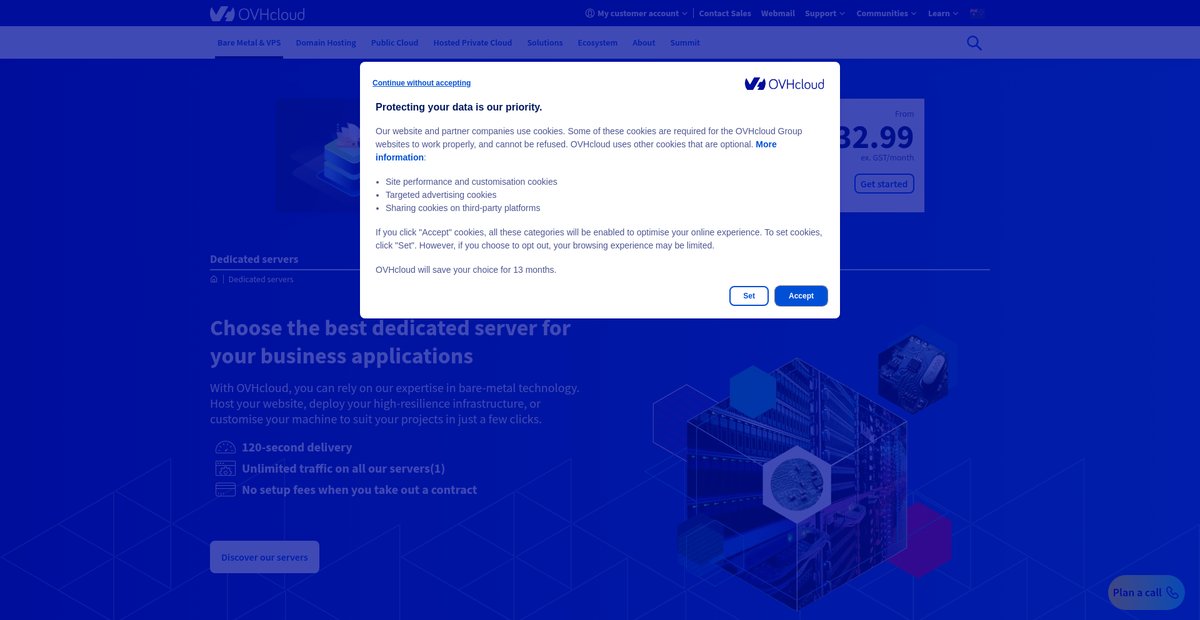Open the Webmail link

point(778,14)
